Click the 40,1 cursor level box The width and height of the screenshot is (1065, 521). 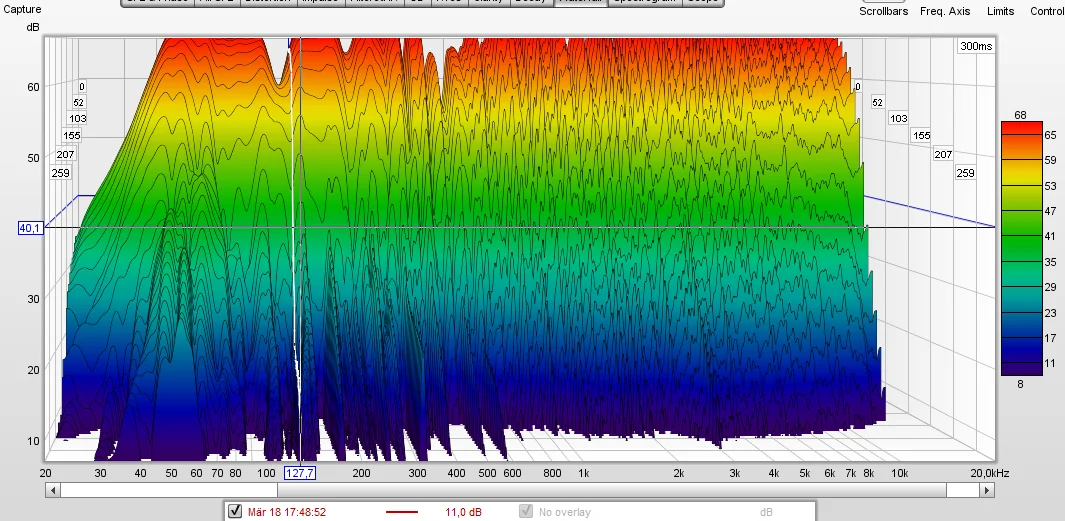pyautogui.click(x=31, y=228)
